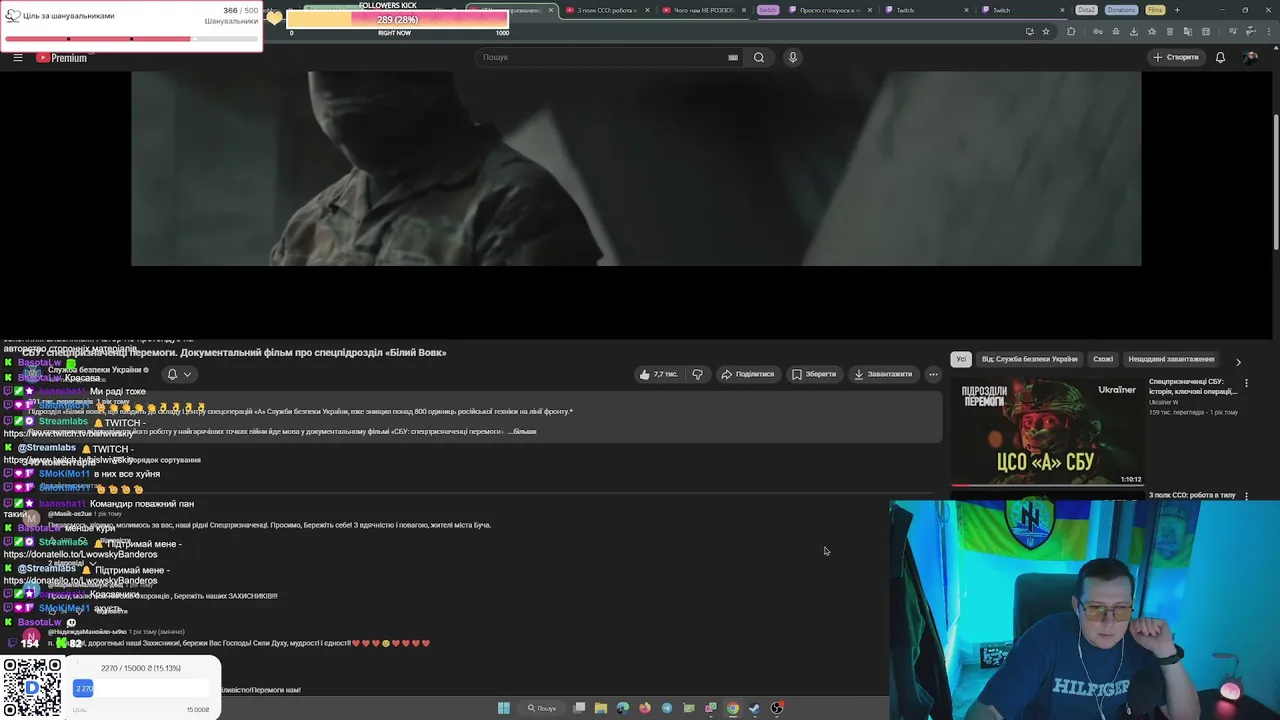This screenshot has height=720, width=1280.
Task: Click the Зберегти save button
Action: [x=814, y=374]
